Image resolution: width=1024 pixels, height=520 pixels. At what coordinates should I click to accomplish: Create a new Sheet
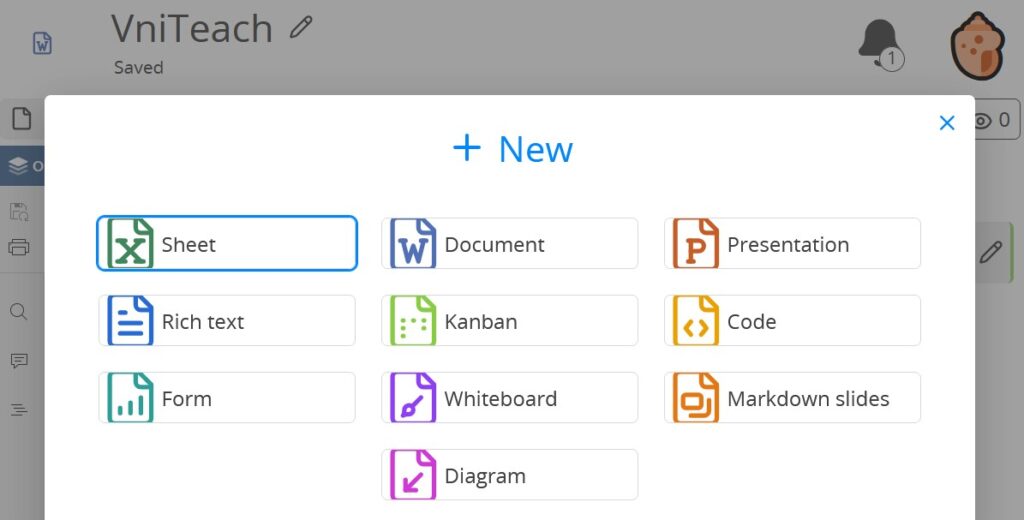(x=227, y=244)
